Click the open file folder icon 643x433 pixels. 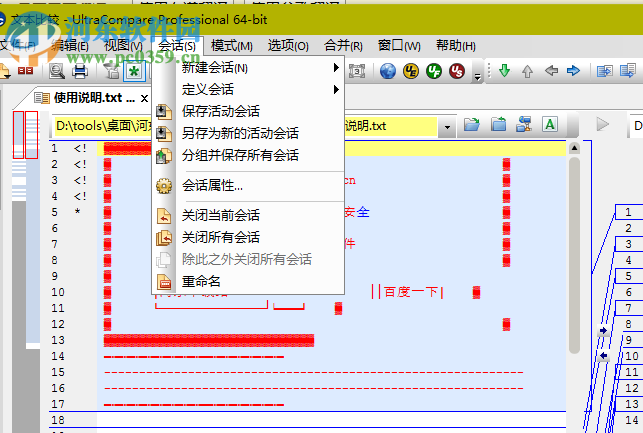click(472, 124)
